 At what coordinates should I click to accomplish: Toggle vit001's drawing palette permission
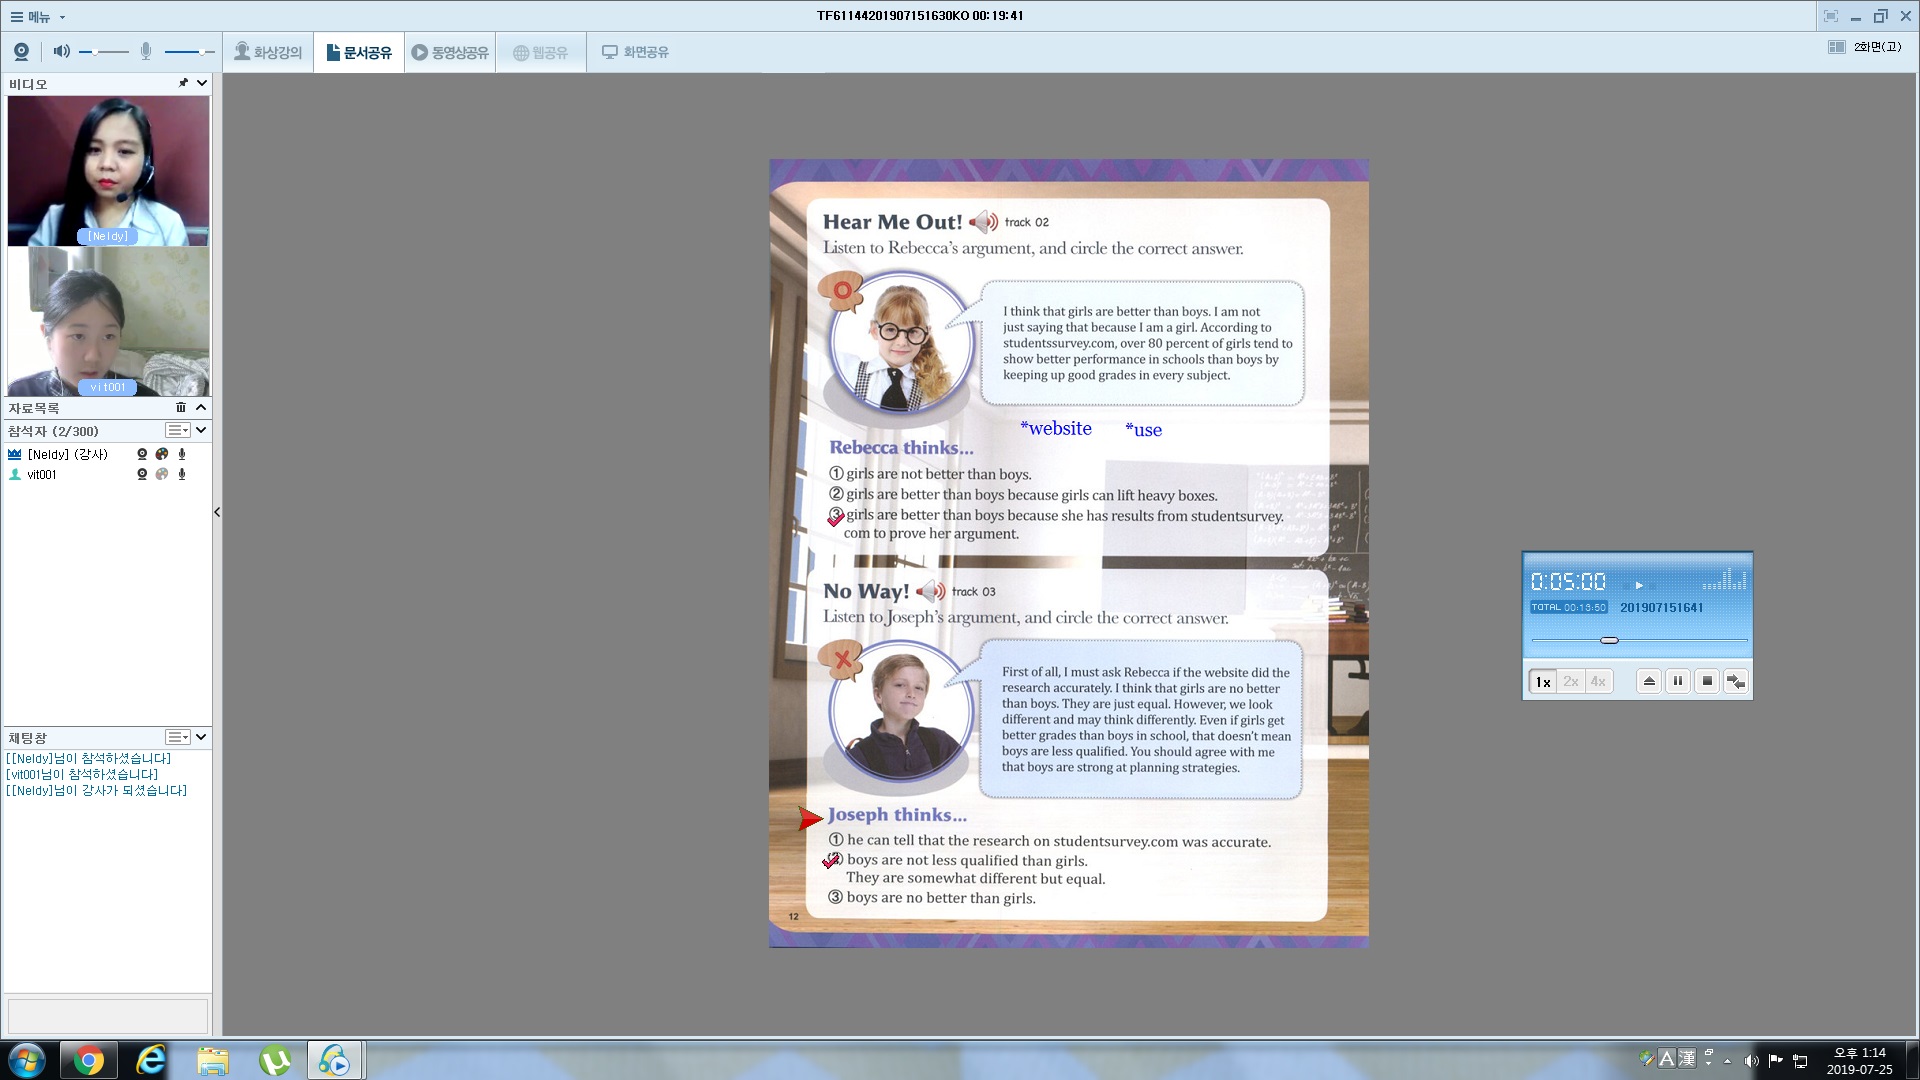(161, 475)
